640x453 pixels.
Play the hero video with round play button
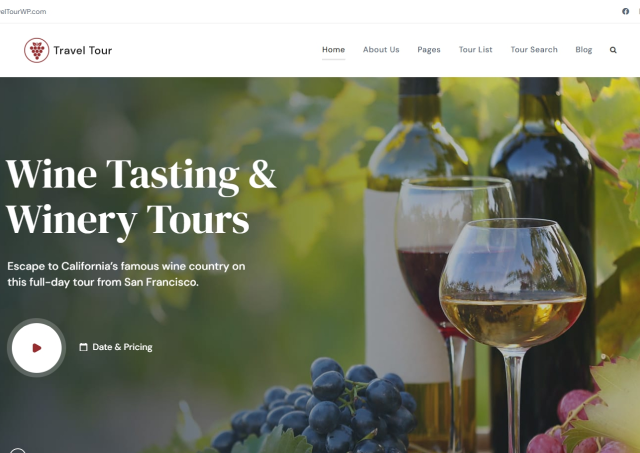[37, 348]
